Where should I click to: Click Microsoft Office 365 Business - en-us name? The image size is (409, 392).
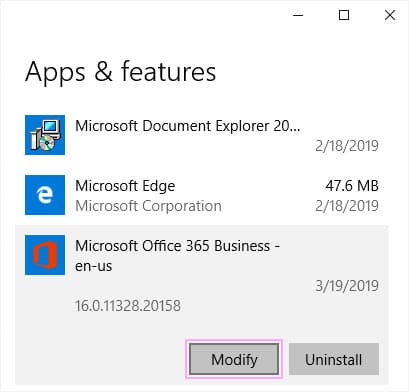click(177, 256)
